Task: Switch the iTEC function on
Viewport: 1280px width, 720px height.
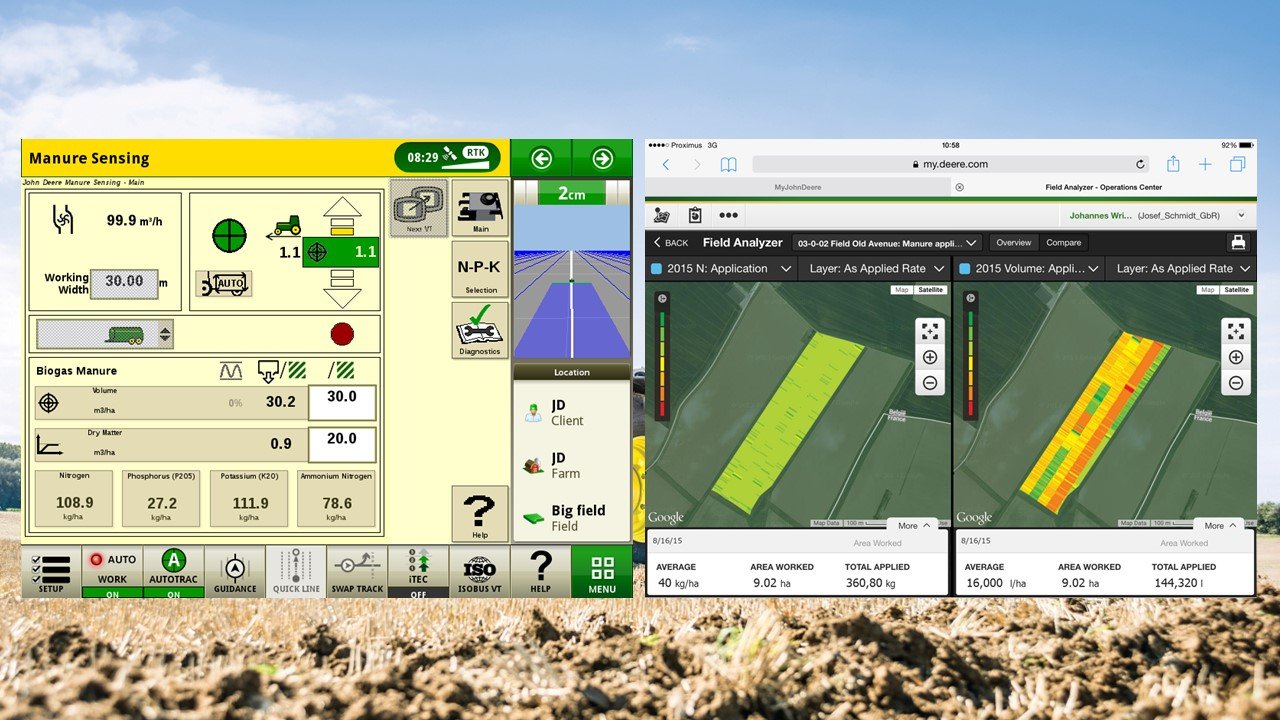Action: [418, 571]
